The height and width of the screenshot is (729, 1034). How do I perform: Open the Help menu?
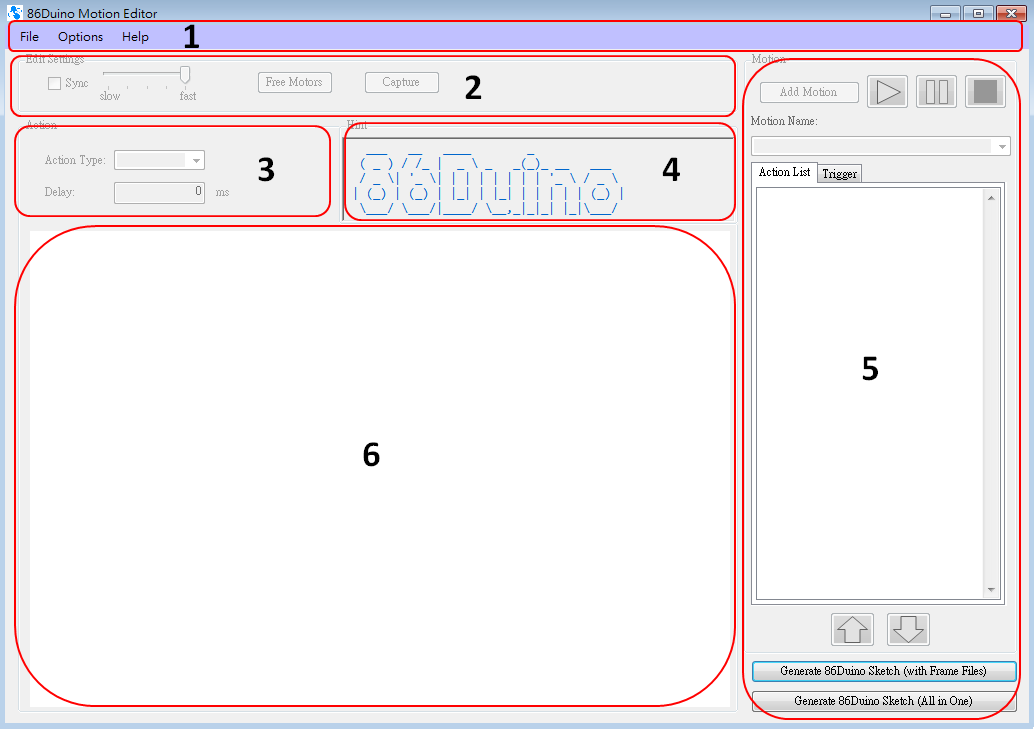135,37
